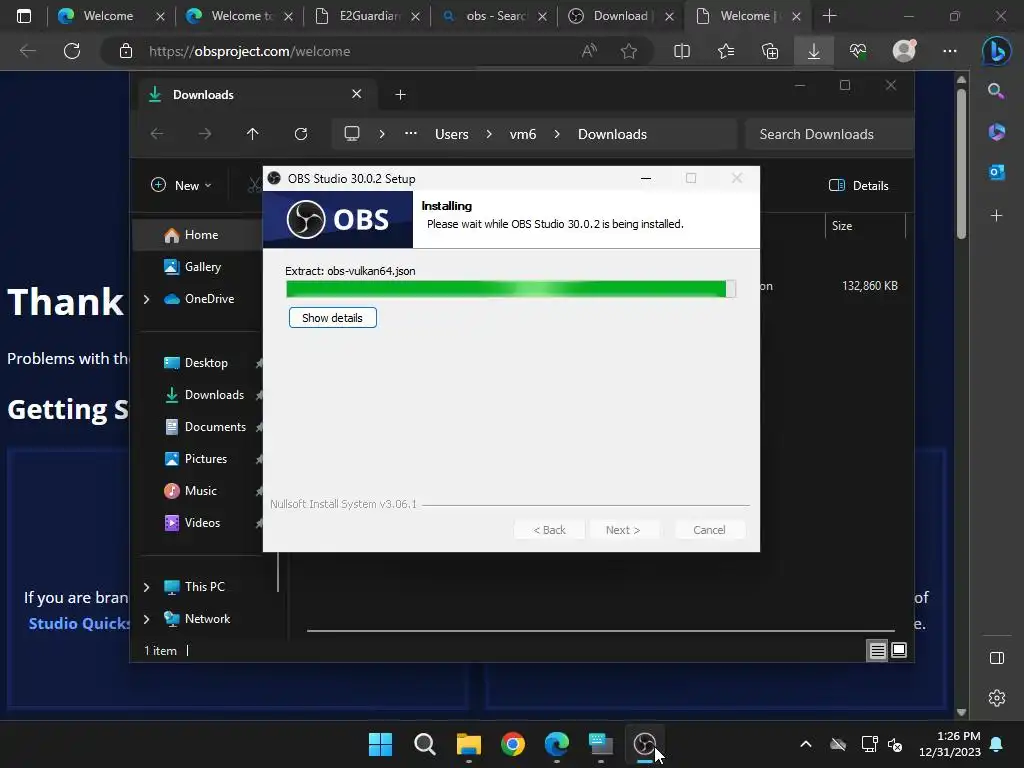
Task: Open Bing Copilot sidebar icon
Action: [x=997, y=51]
